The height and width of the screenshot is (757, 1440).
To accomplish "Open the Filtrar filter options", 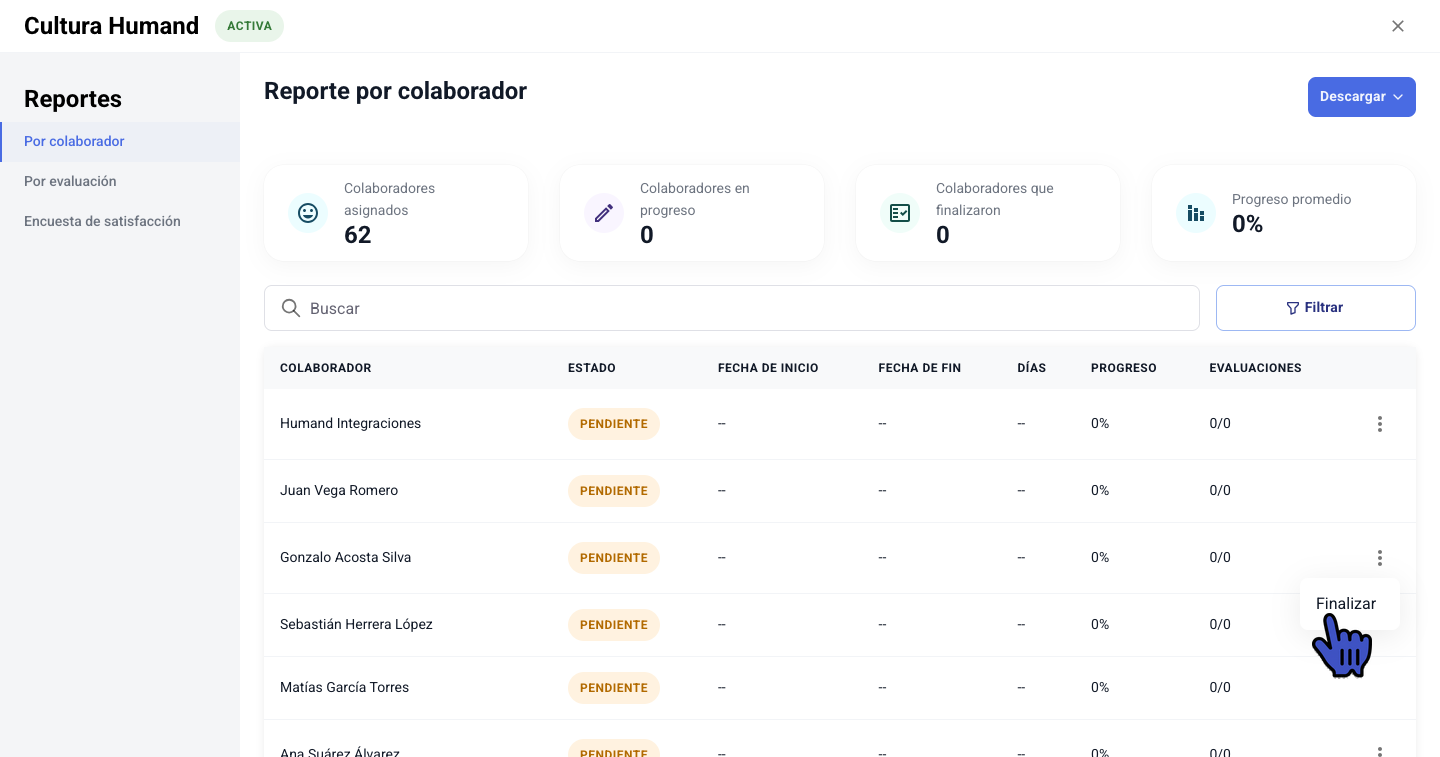I will [1316, 308].
